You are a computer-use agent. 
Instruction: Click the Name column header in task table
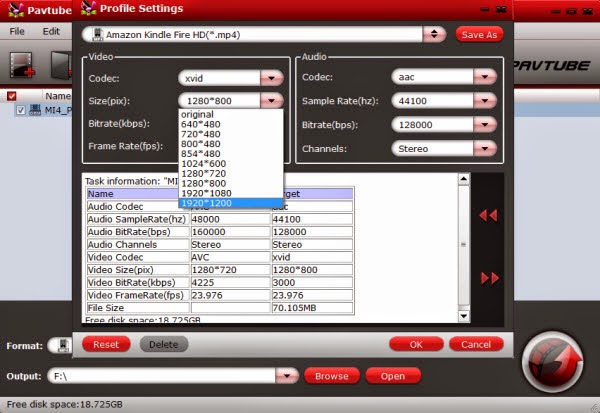point(132,194)
